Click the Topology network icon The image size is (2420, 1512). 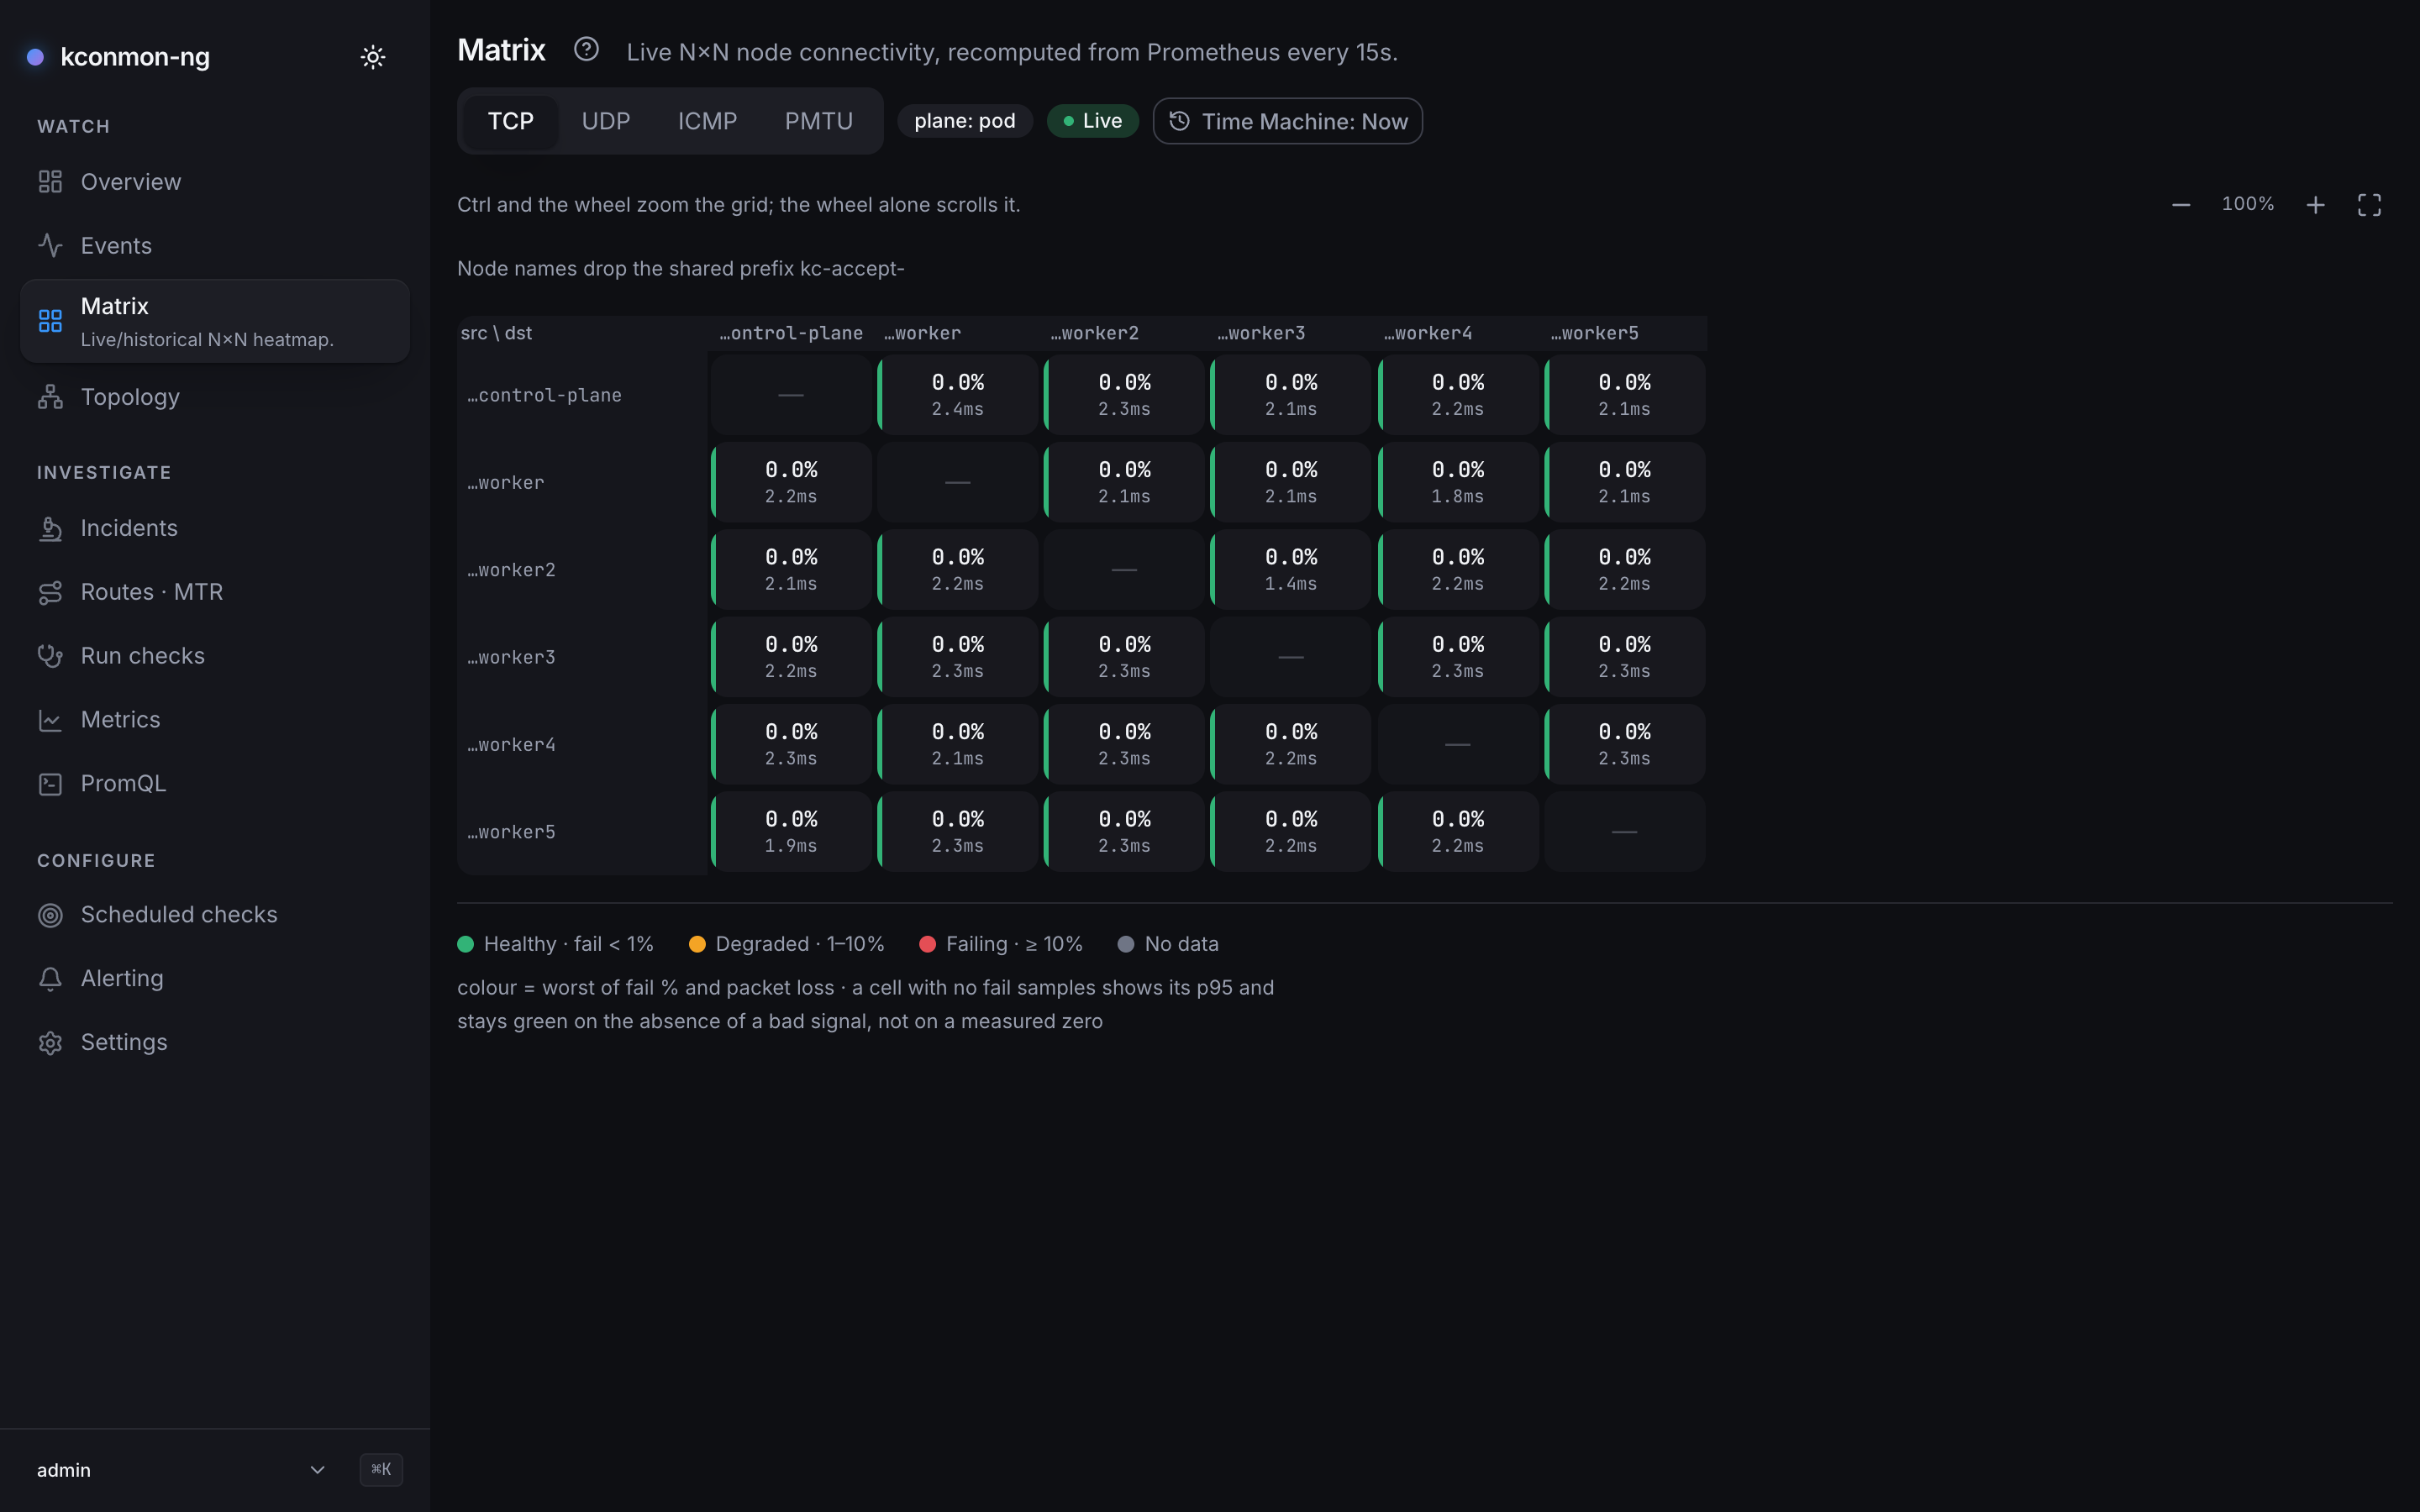[50, 397]
